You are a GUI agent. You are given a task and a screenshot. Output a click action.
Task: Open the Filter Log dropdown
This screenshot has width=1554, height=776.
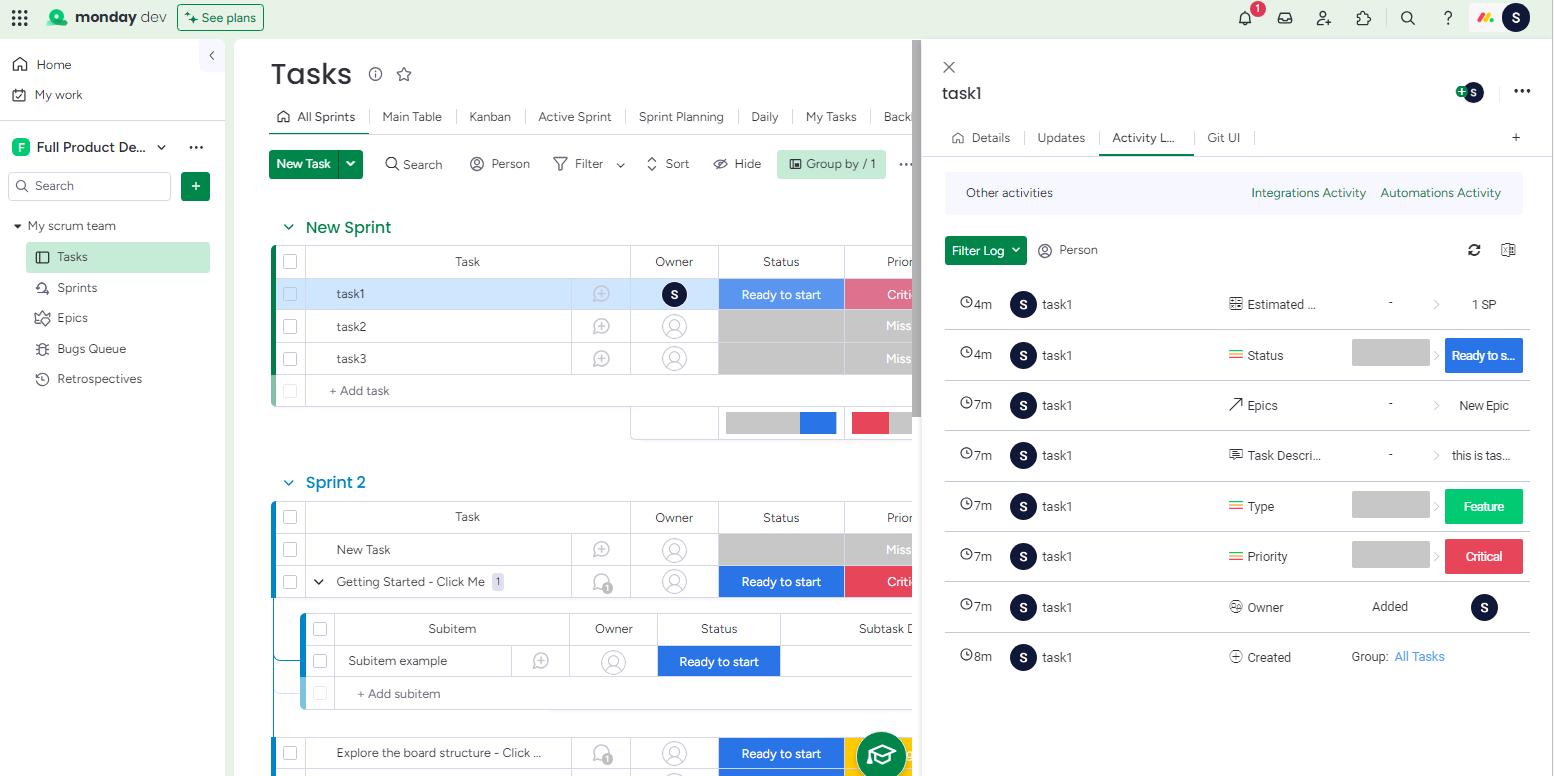[x=986, y=250]
